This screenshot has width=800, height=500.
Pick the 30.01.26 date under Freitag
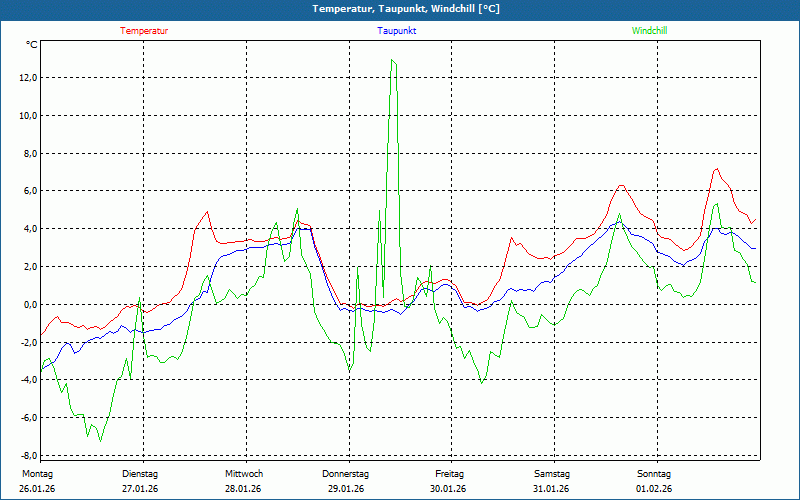[x=449, y=489]
